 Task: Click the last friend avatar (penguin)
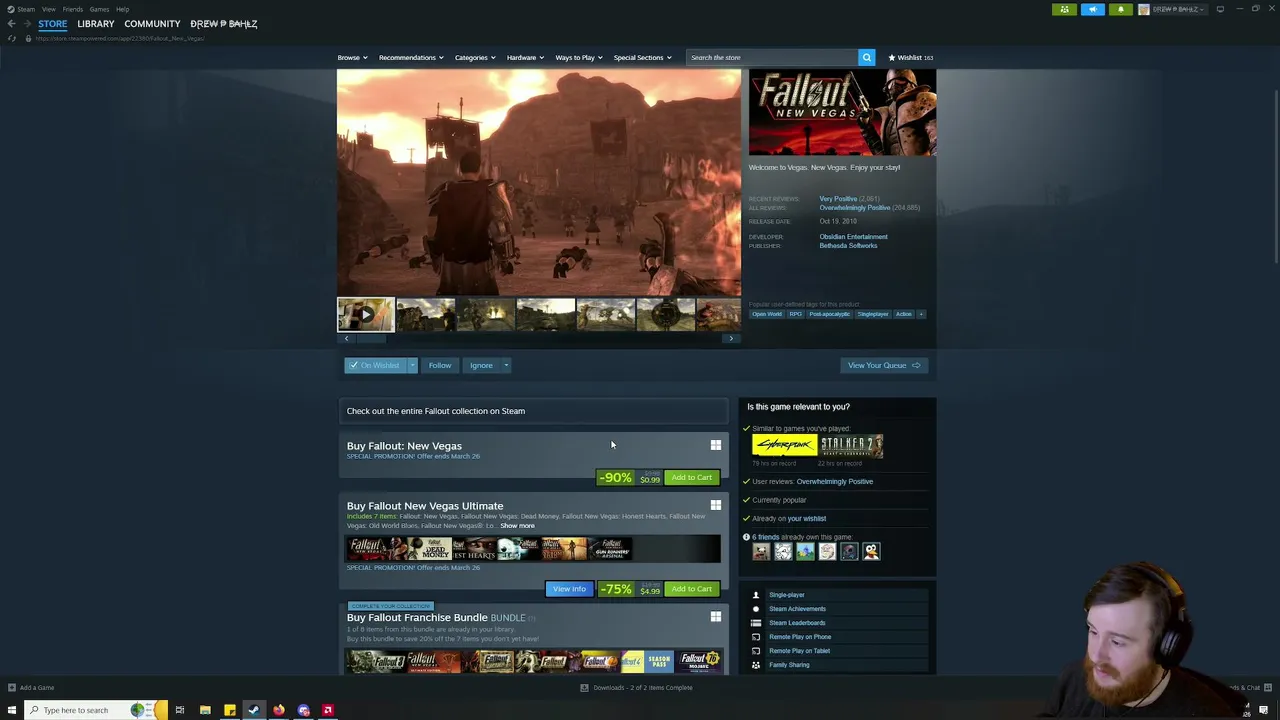[x=871, y=551]
